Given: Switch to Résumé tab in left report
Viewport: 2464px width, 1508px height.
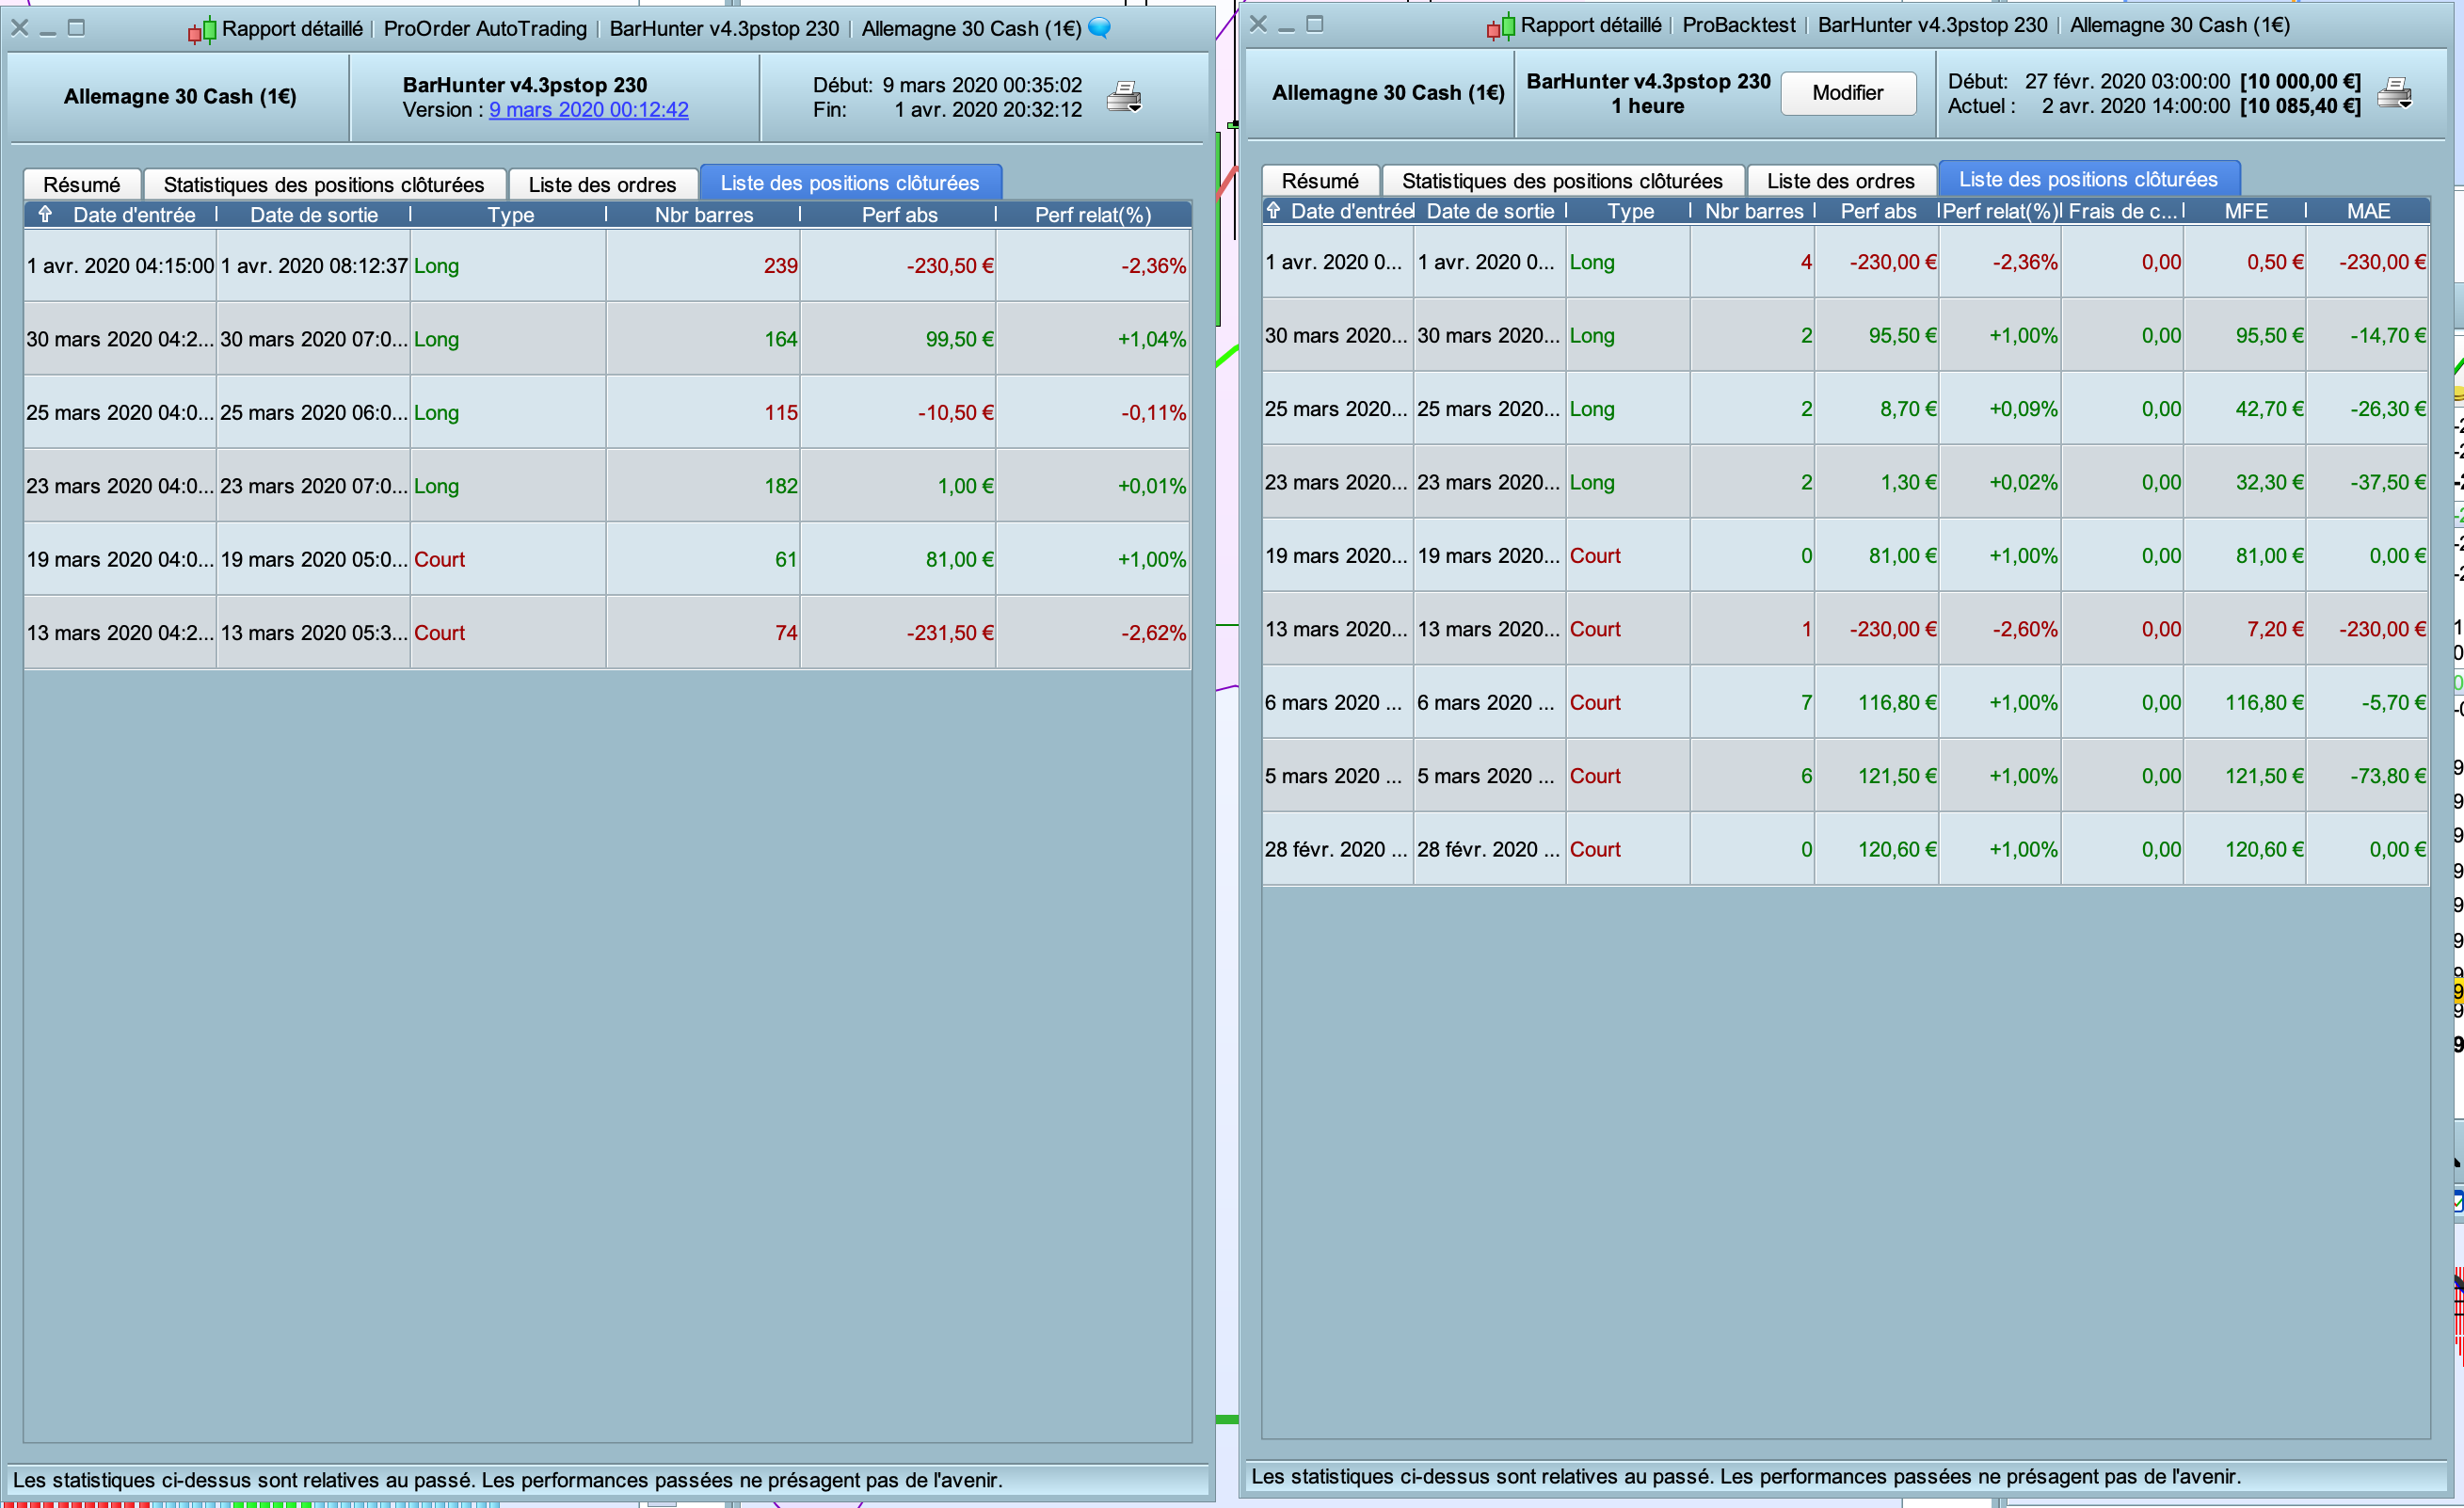Looking at the screenshot, I should pyautogui.click(x=82, y=184).
